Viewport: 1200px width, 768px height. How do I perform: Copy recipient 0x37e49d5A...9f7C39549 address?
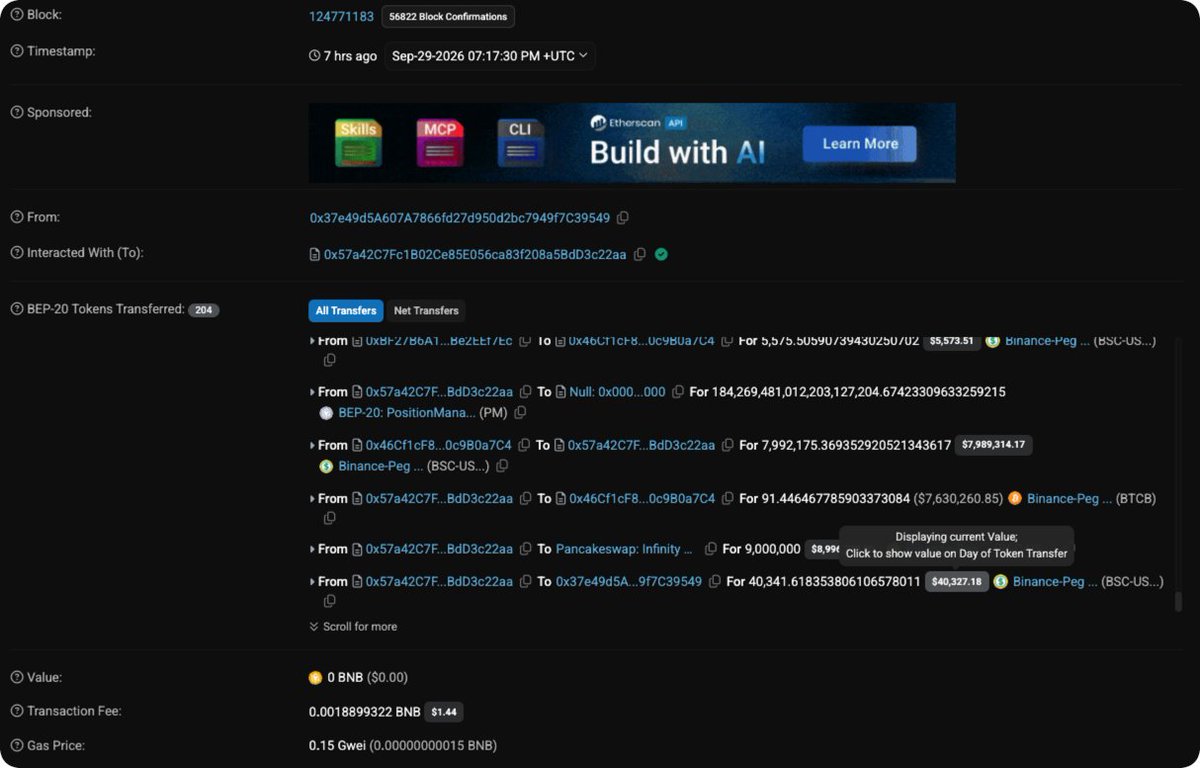point(714,581)
